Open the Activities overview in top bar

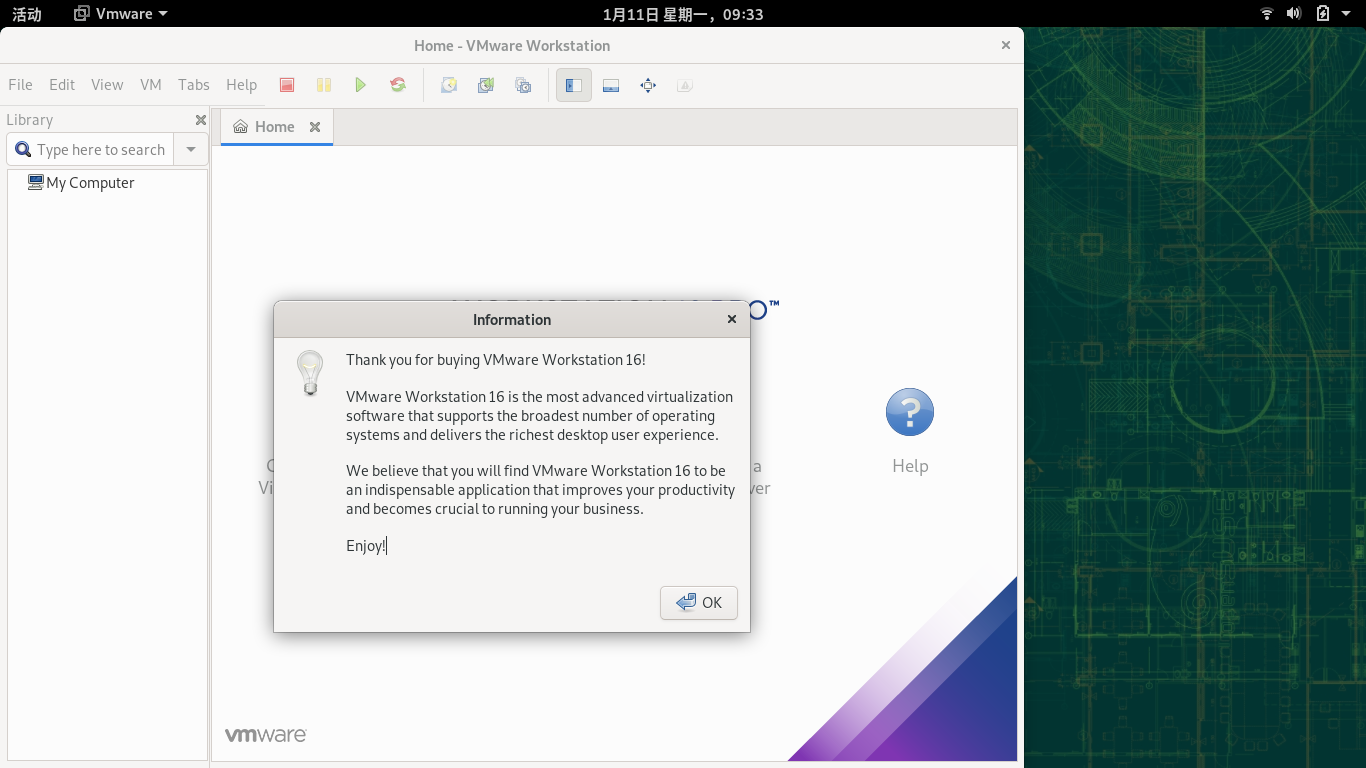coord(27,14)
